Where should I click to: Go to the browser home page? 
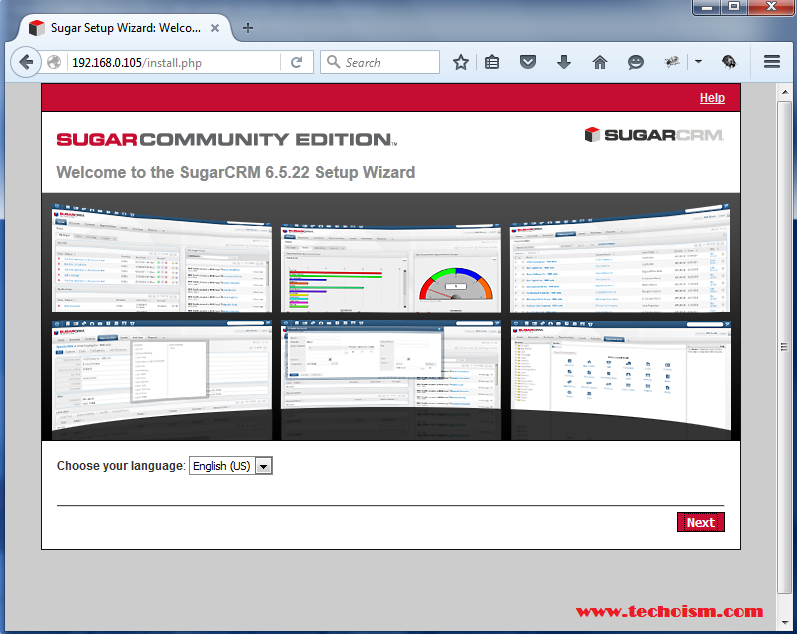(600, 63)
